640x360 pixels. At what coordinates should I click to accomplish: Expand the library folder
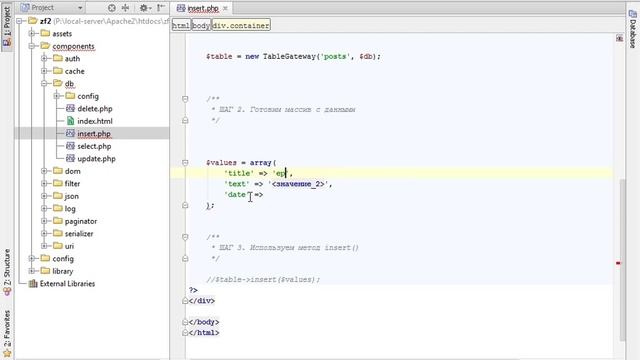click(31, 271)
